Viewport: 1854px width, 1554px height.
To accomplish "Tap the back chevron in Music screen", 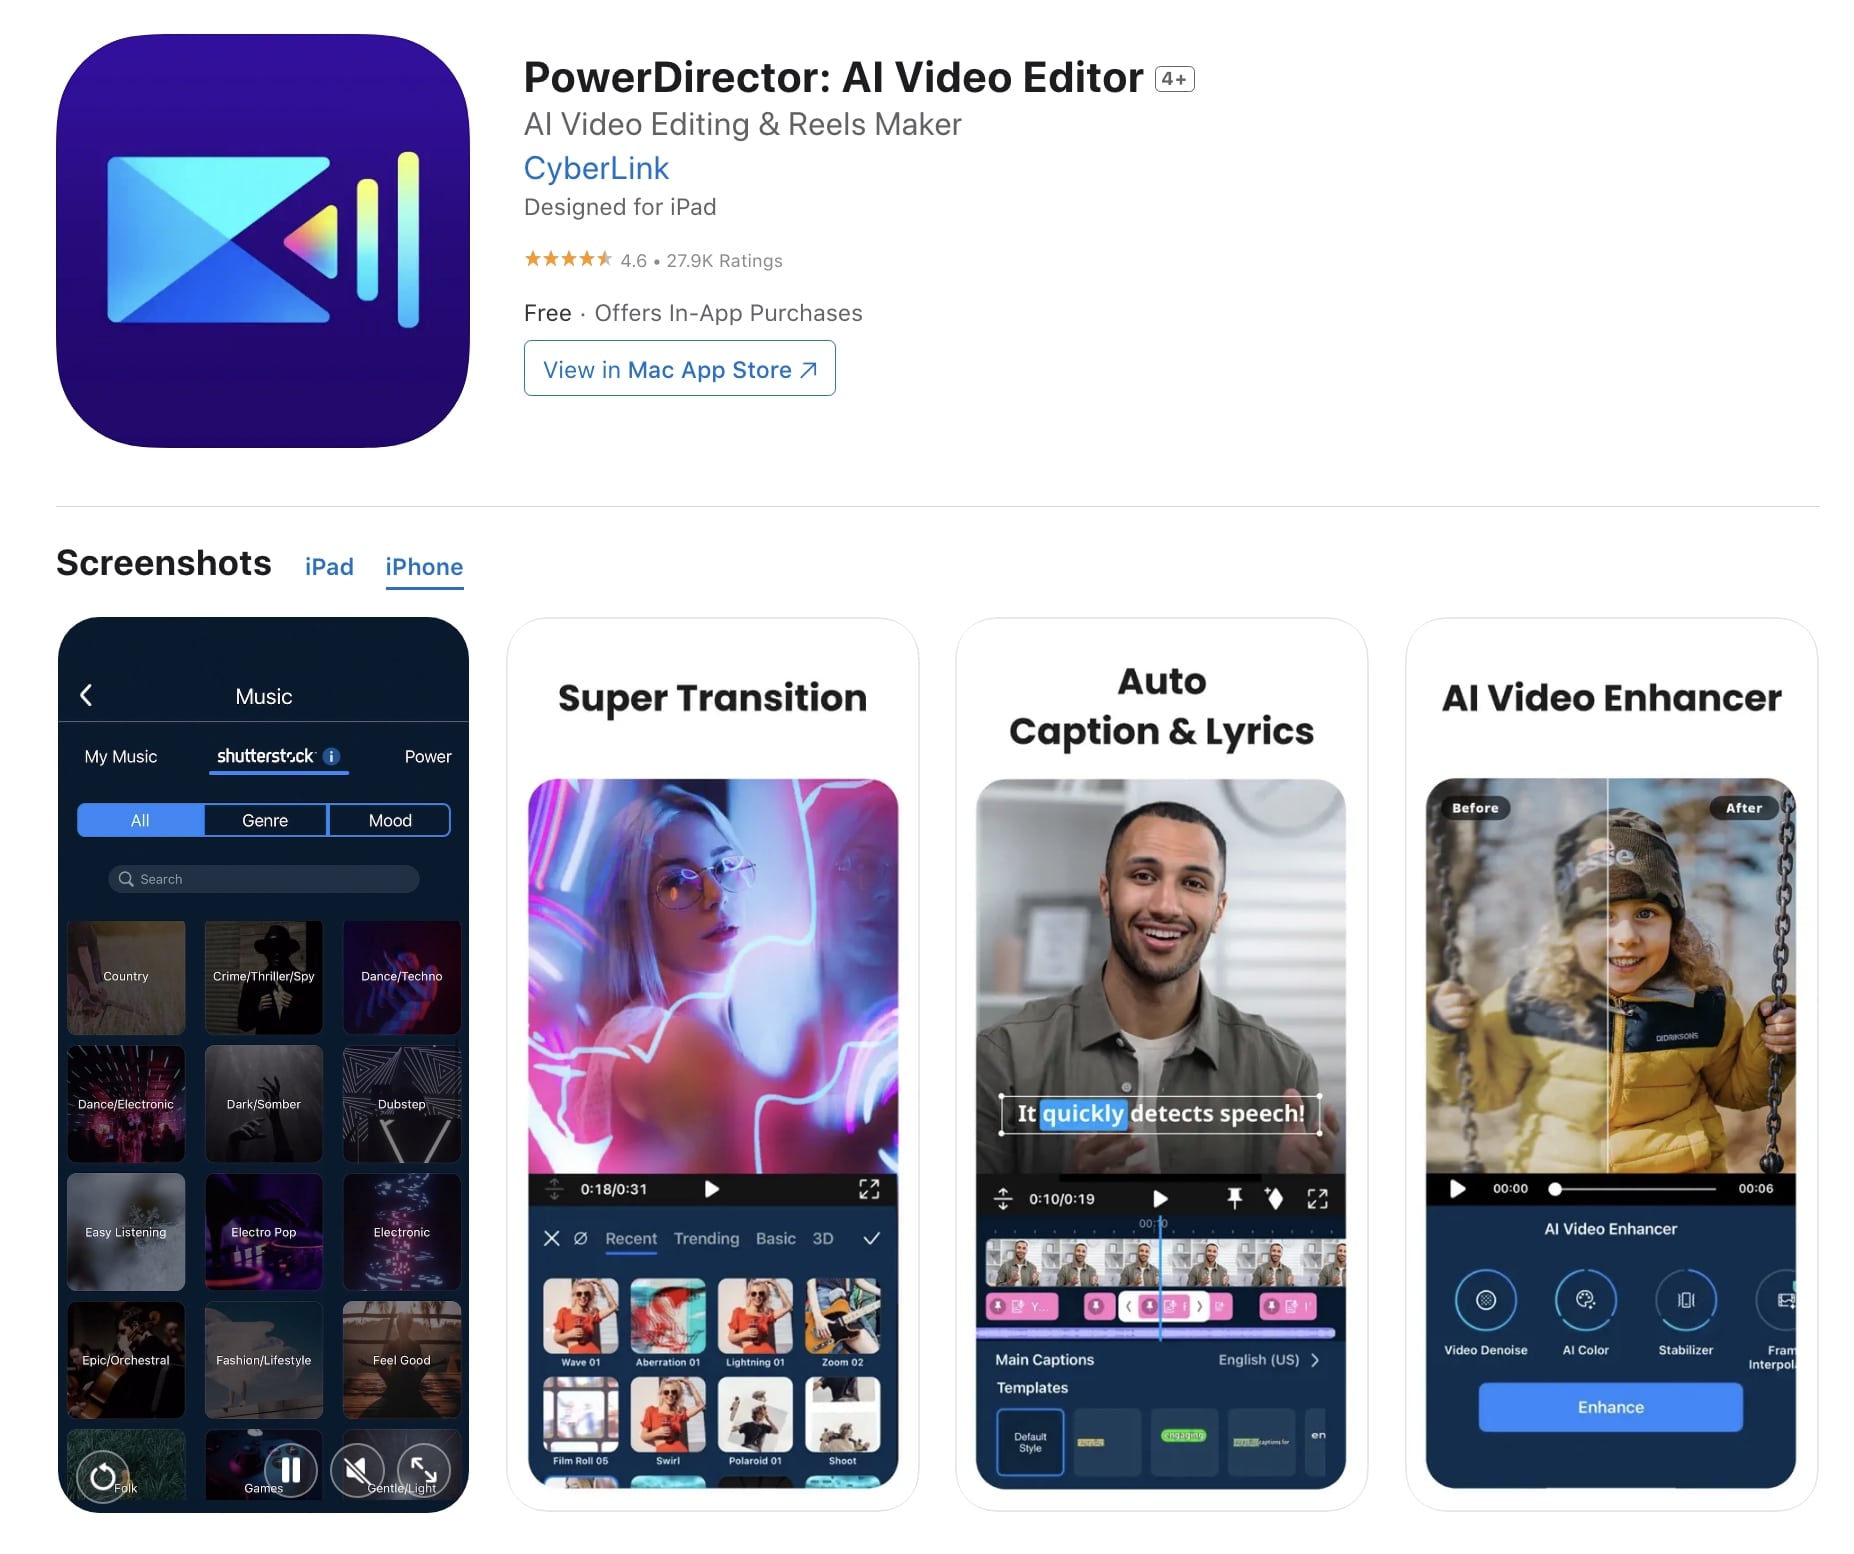I will (87, 695).
